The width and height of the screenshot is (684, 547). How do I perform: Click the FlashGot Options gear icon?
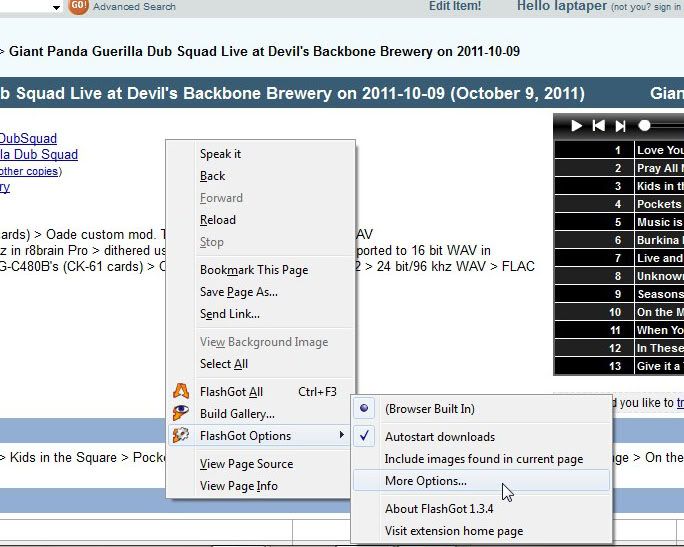tap(181, 435)
